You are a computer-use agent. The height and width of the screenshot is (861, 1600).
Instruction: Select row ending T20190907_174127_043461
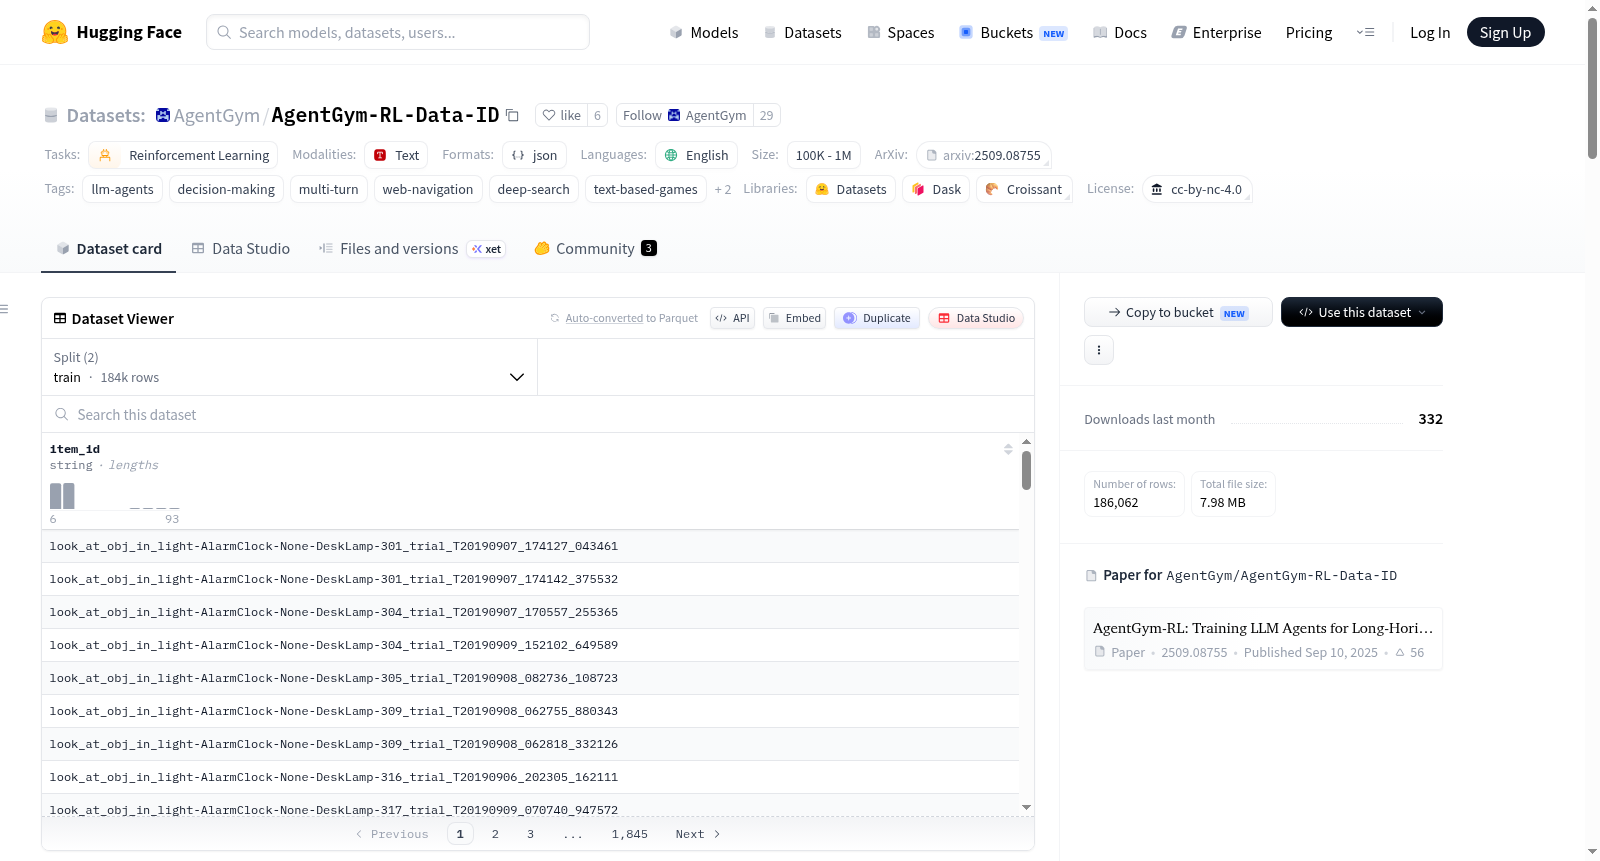click(530, 546)
